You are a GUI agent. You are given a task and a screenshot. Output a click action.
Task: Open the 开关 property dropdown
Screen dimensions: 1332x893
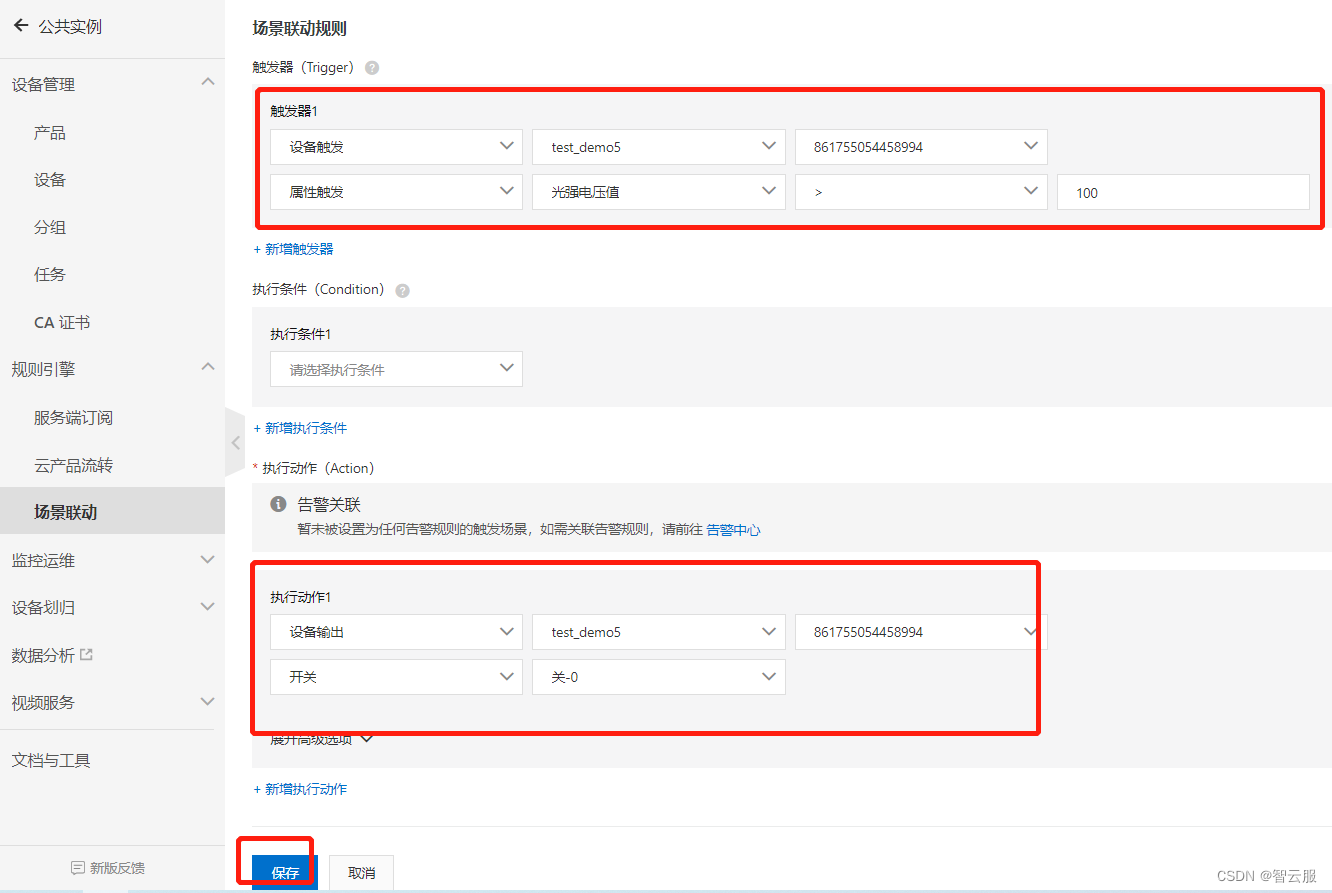click(396, 677)
